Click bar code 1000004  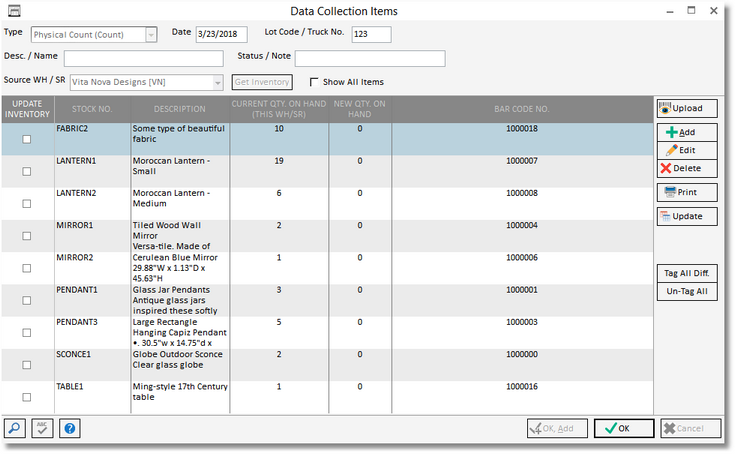pyautogui.click(x=522, y=225)
